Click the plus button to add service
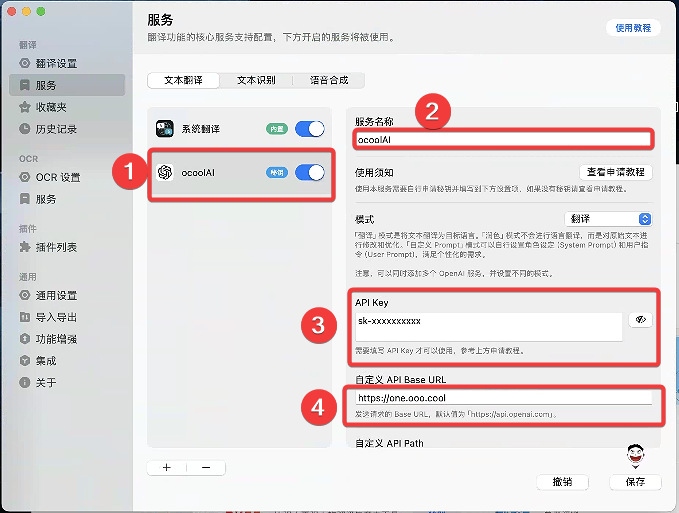Image resolution: width=679 pixels, height=513 pixels. tap(166, 467)
